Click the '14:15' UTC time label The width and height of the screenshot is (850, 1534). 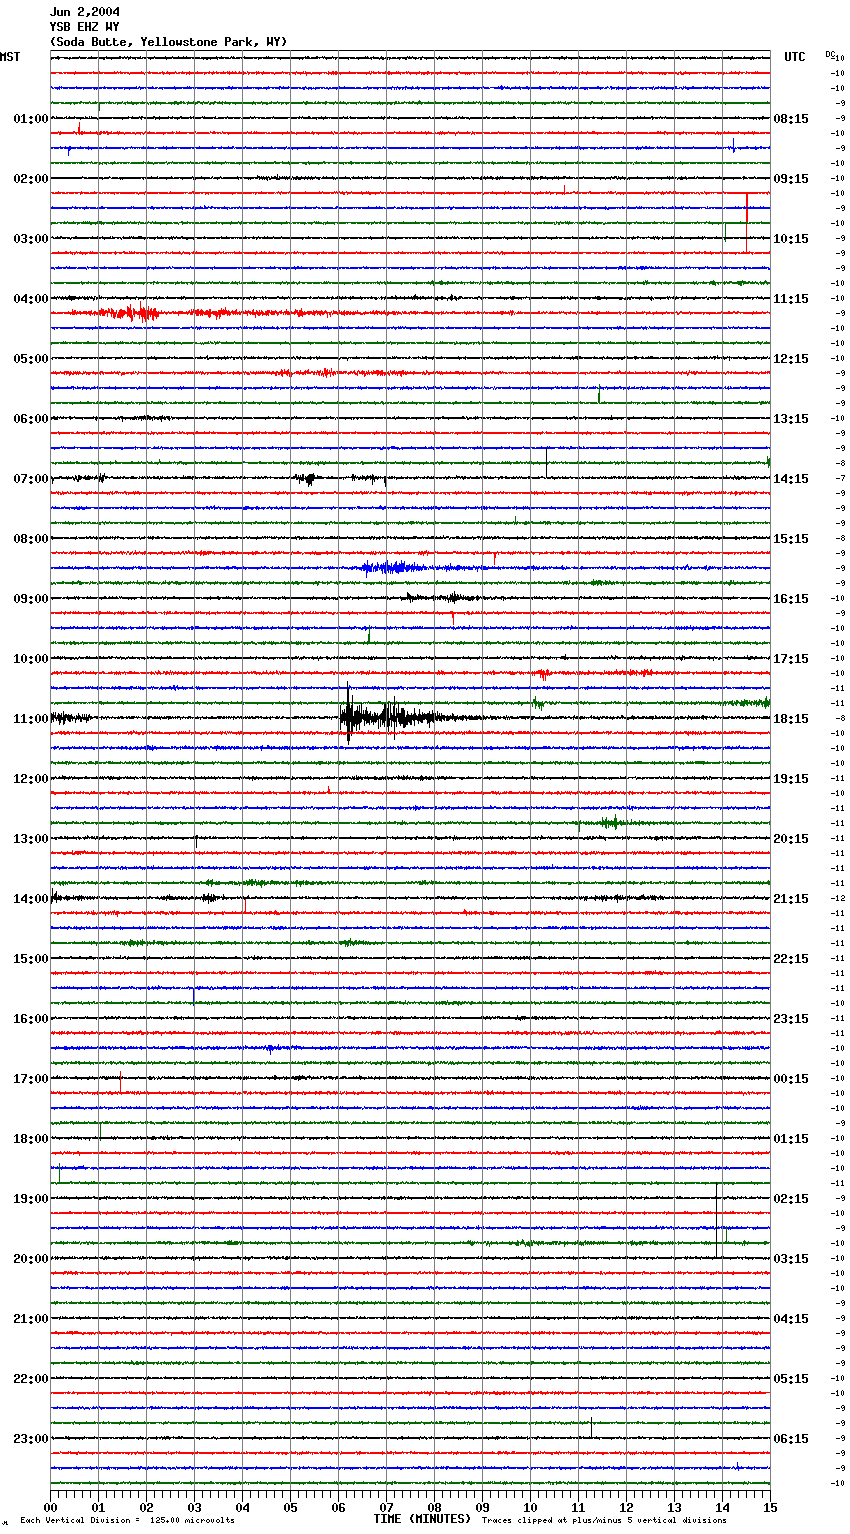pyautogui.click(x=791, y=479)
